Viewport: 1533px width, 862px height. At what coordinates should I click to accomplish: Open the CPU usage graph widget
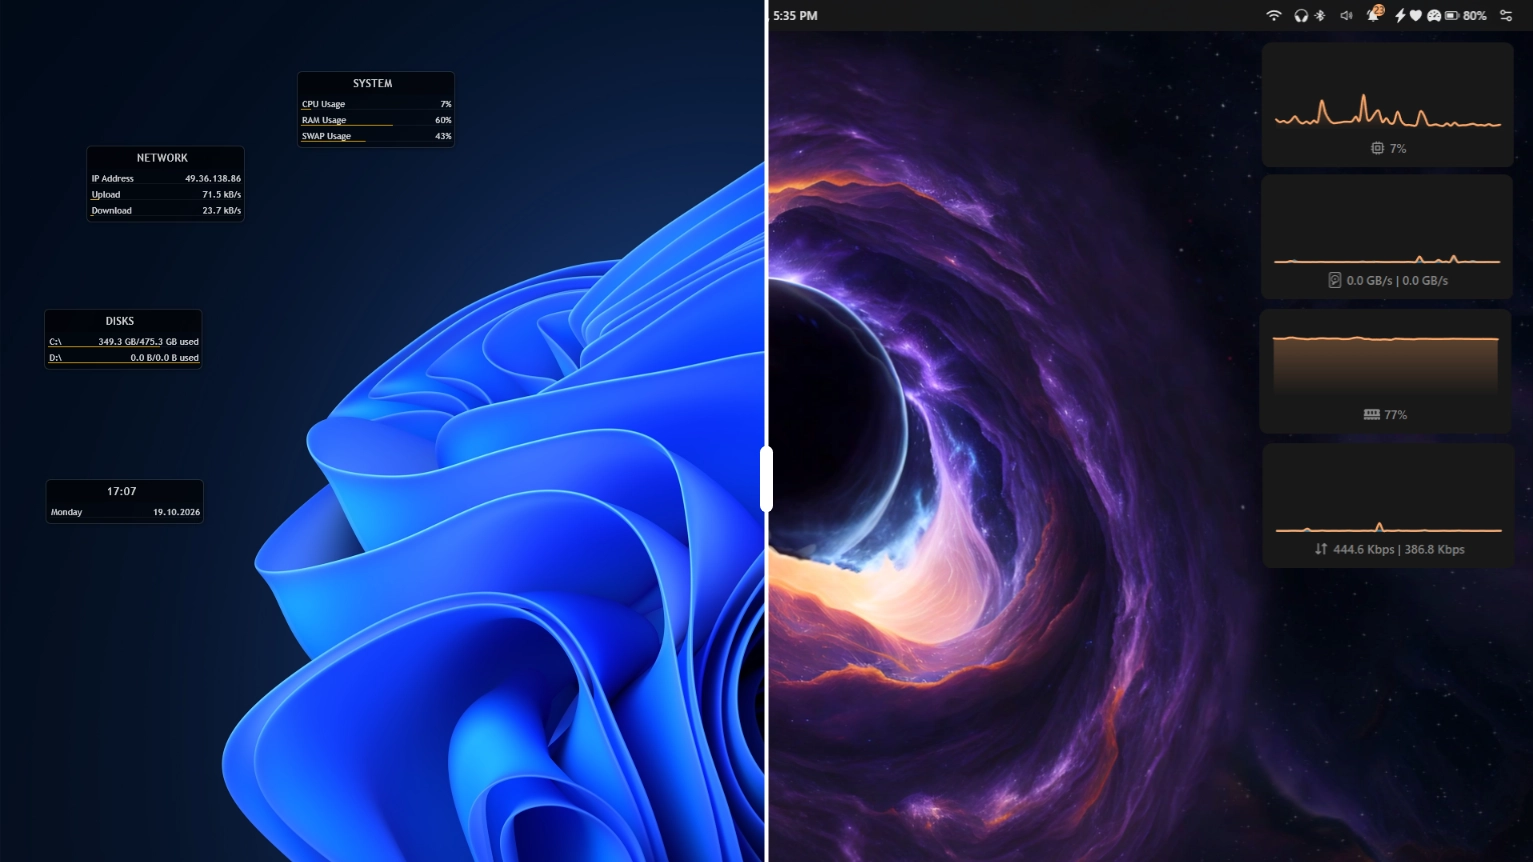[x=1388, y=104]
